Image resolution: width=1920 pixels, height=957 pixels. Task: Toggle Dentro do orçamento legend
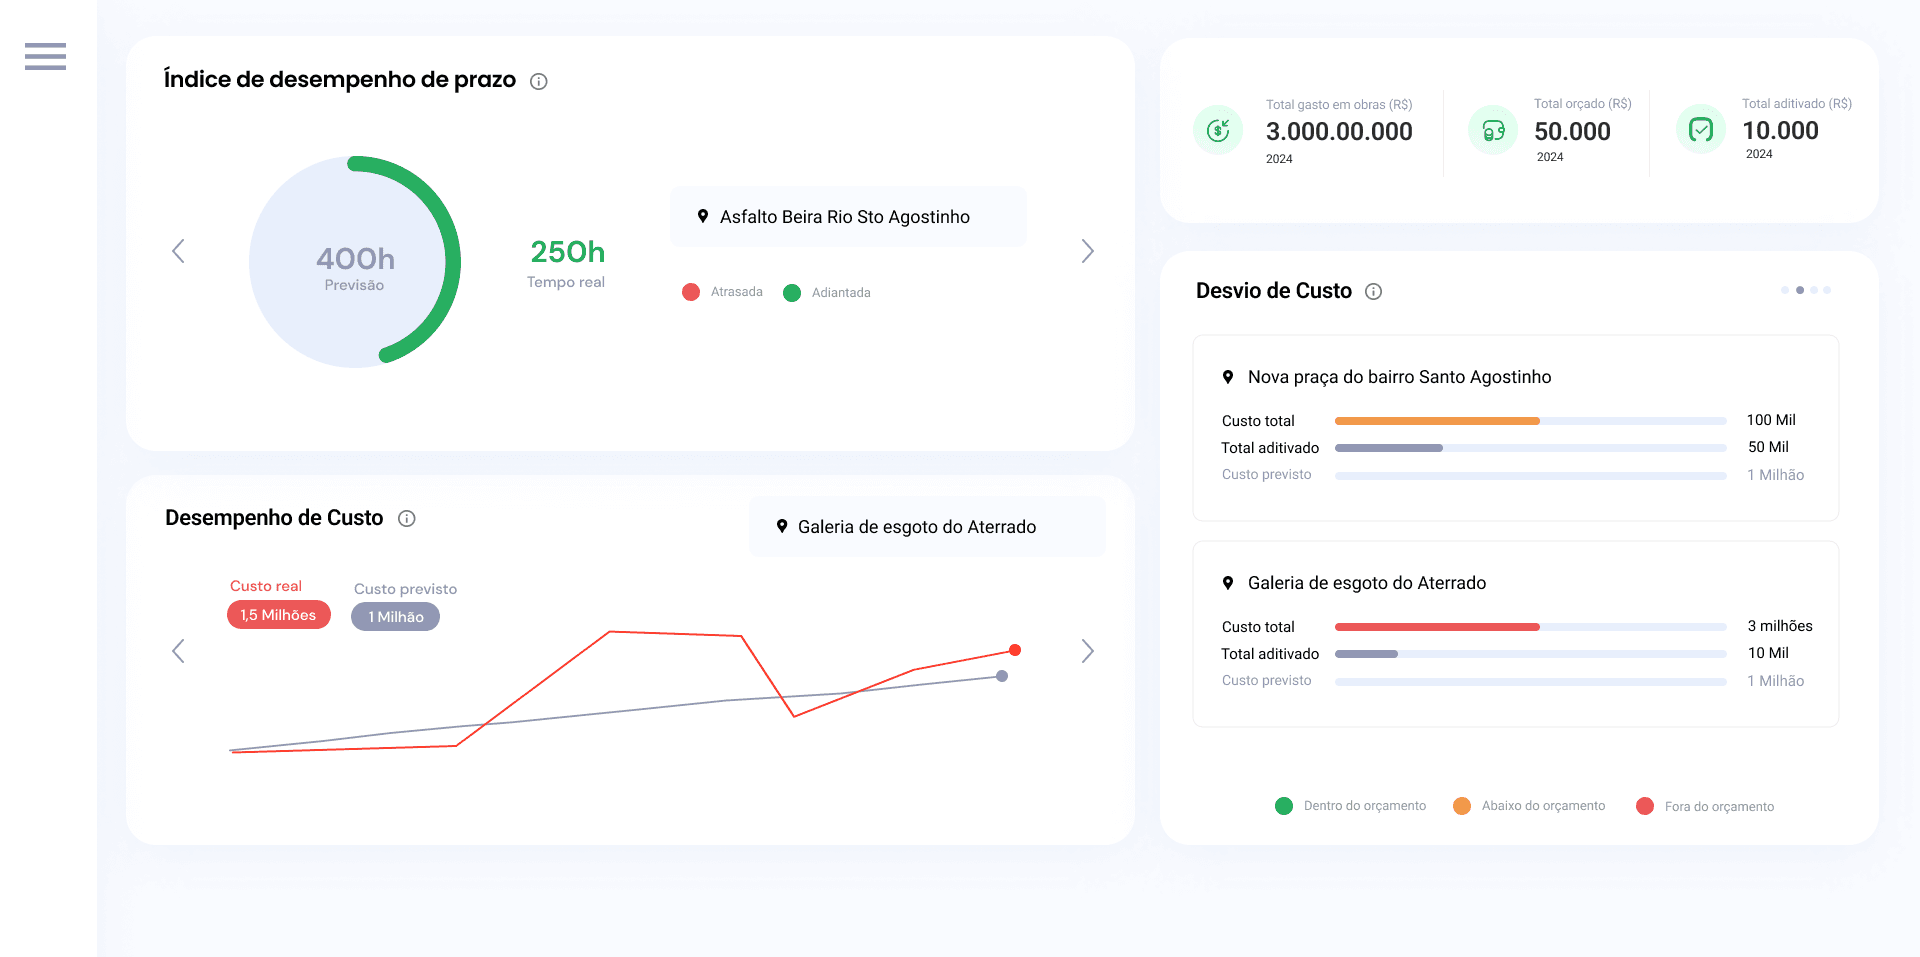tap(1351, 806)
